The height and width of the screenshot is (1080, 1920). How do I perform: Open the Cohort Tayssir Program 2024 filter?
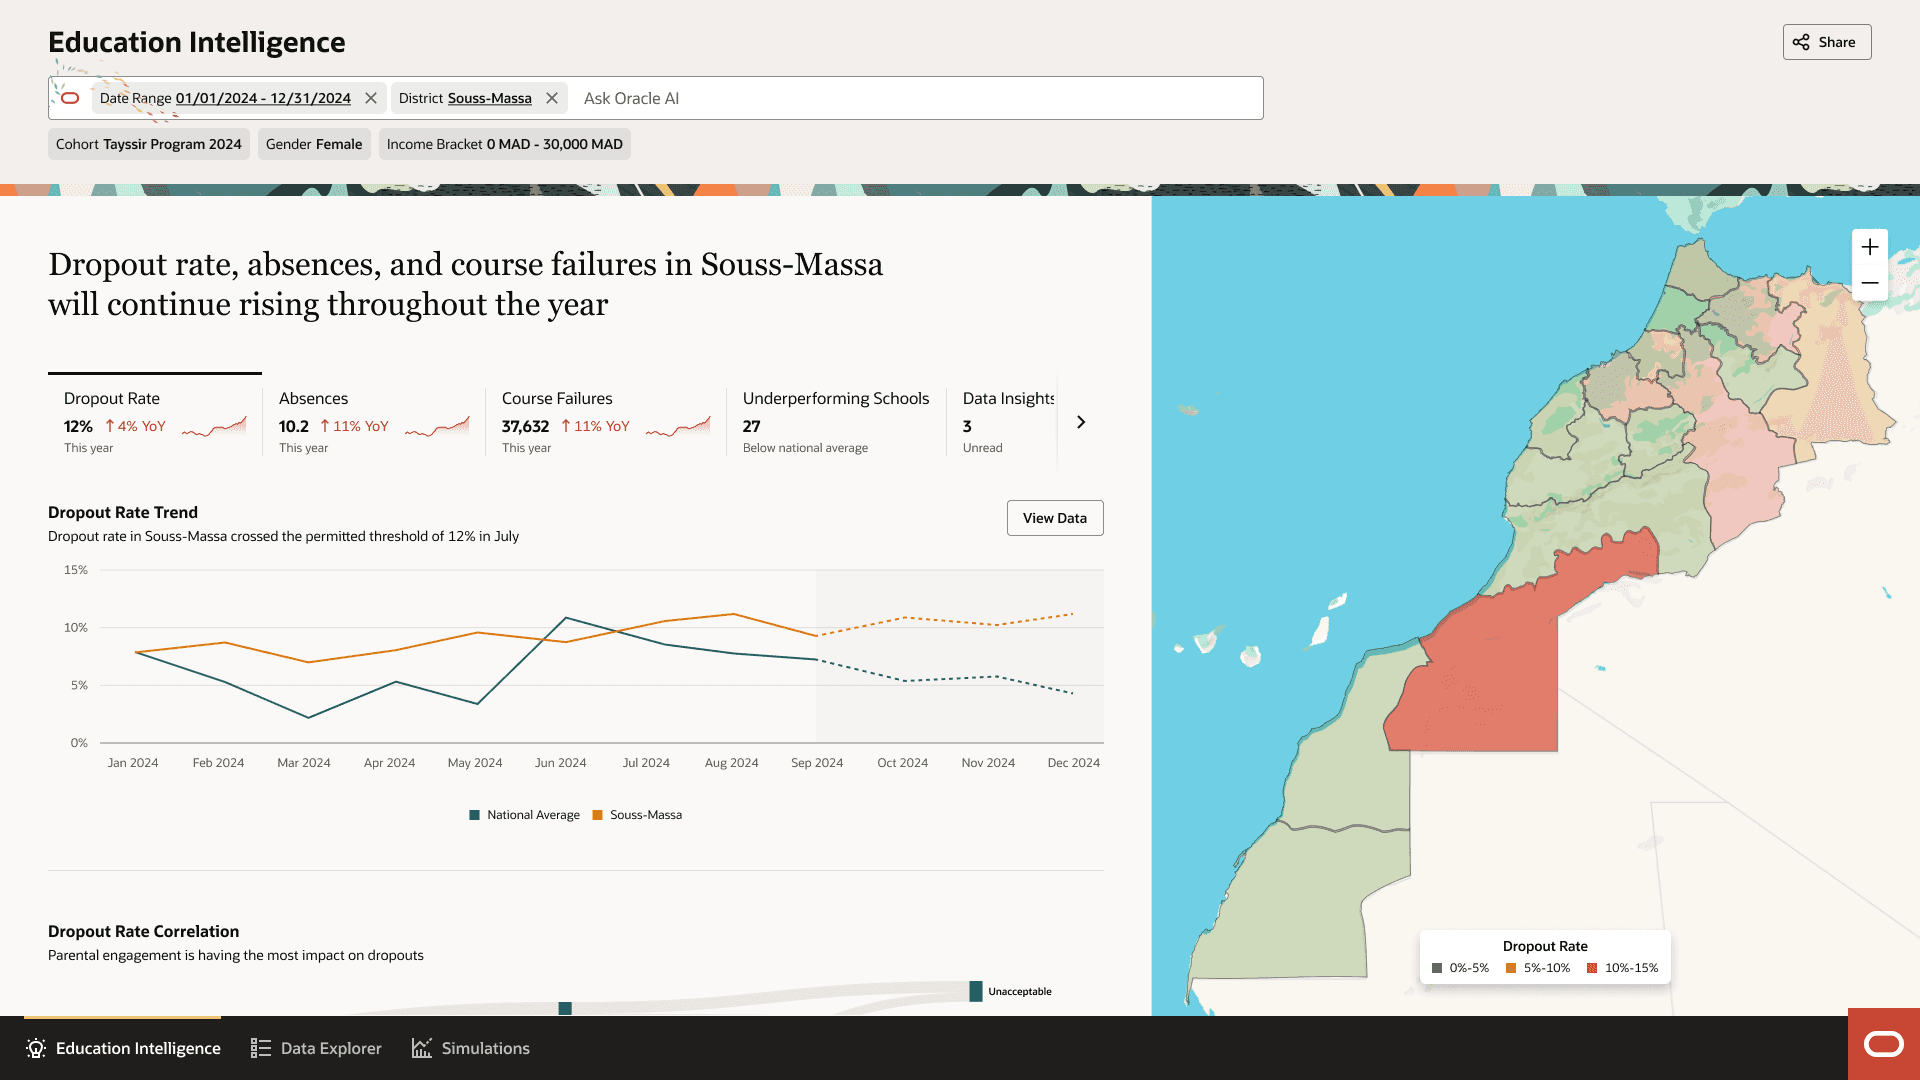pyautogui.click(x=149, y=144)
